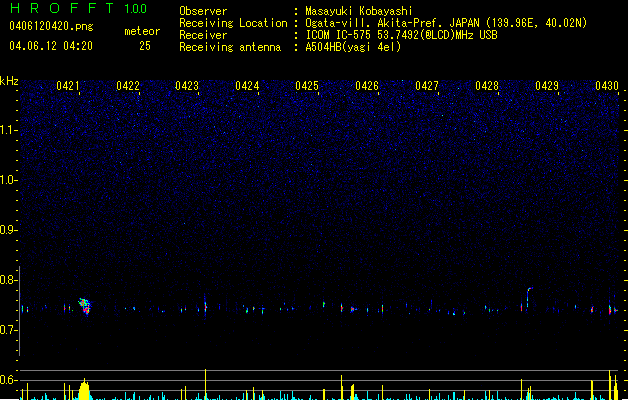The width and height of the screenshot is (629, 400).
Task: Click the 'Observer' field label
Action: (x=203, y=11)
